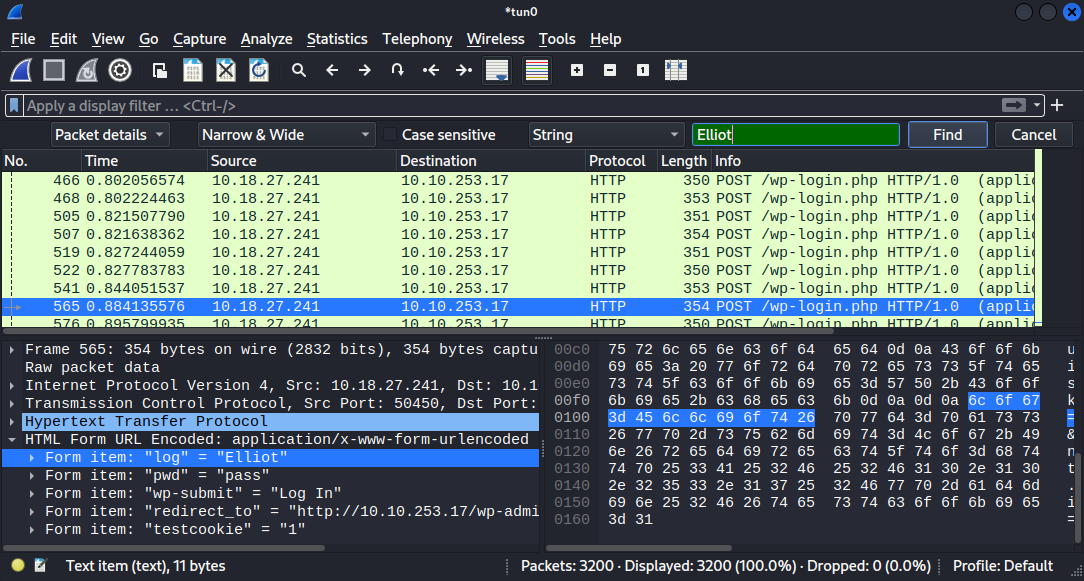The height and width of the screenshot is (581, 1084).
Task: Enable the Case sensitive checkbox
Action: pyautogui.click(x=391, y=135)
